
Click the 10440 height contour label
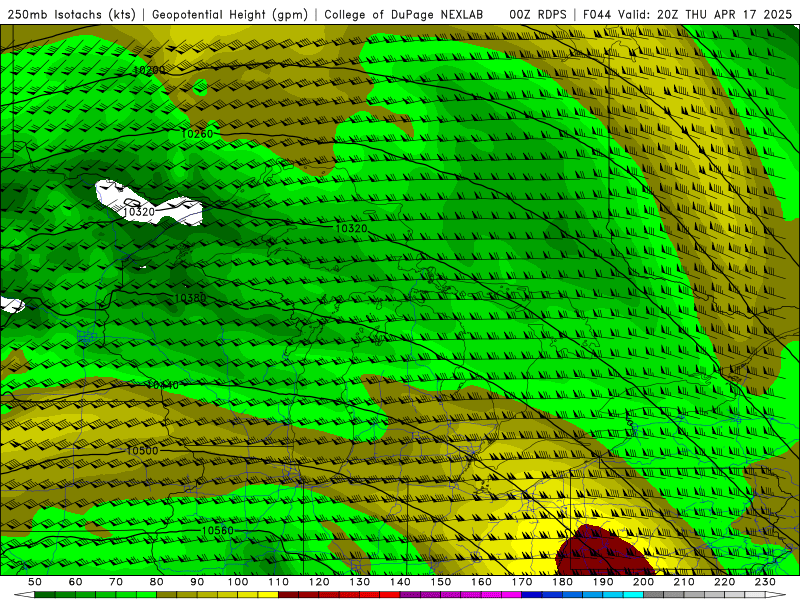click(163, 385)
